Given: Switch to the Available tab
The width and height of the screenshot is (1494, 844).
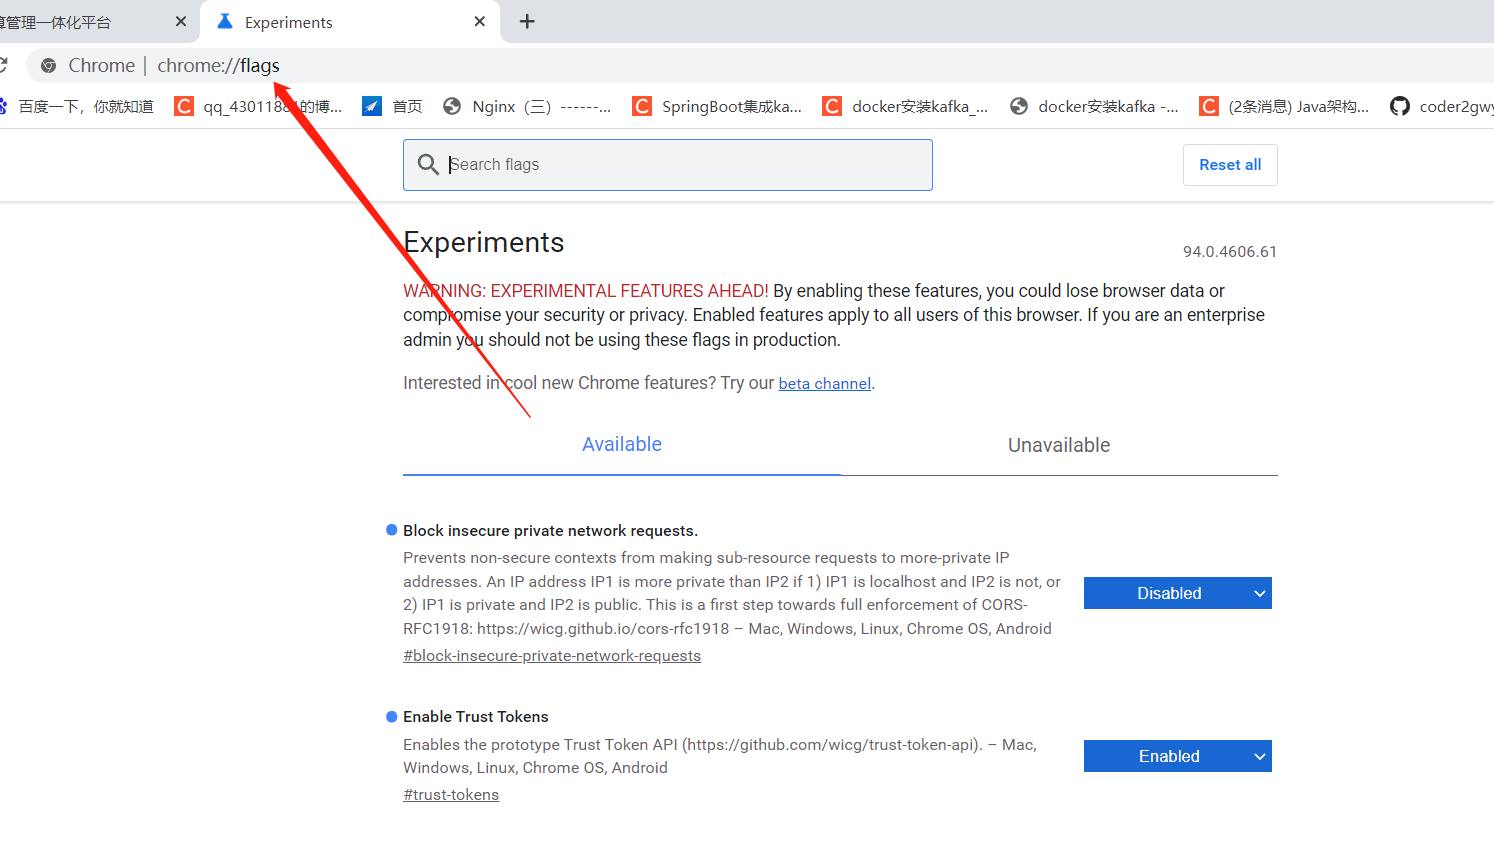Looking at the screenshot, I should pyautogui.click(x=622, y=445).
